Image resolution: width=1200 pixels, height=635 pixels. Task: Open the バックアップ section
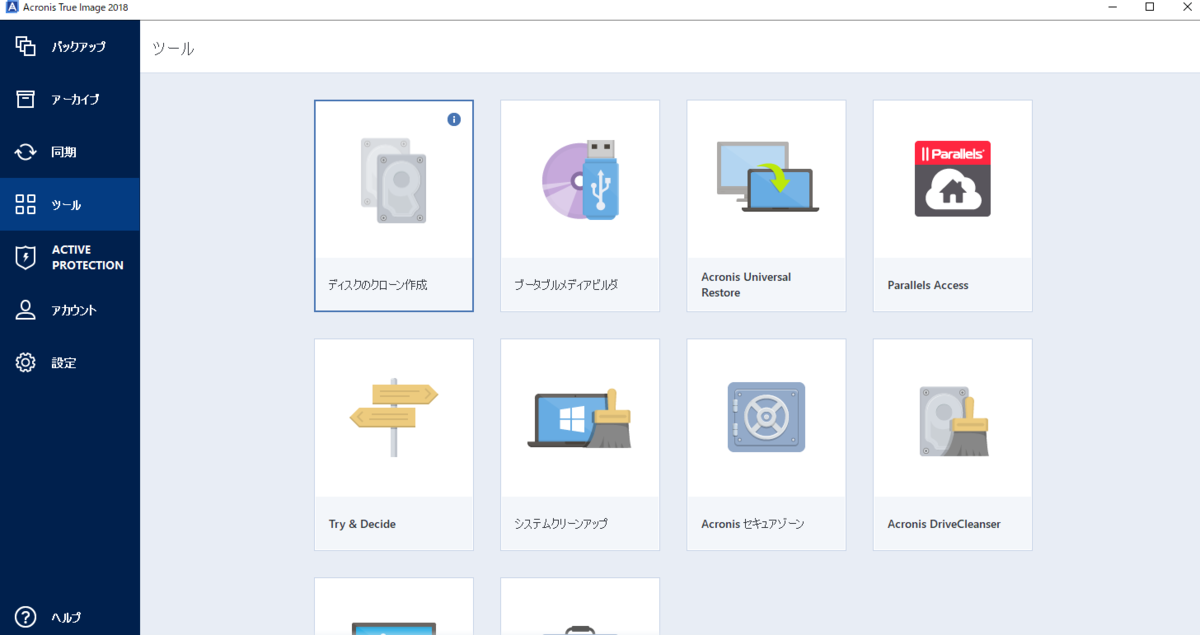click(79, 47)
